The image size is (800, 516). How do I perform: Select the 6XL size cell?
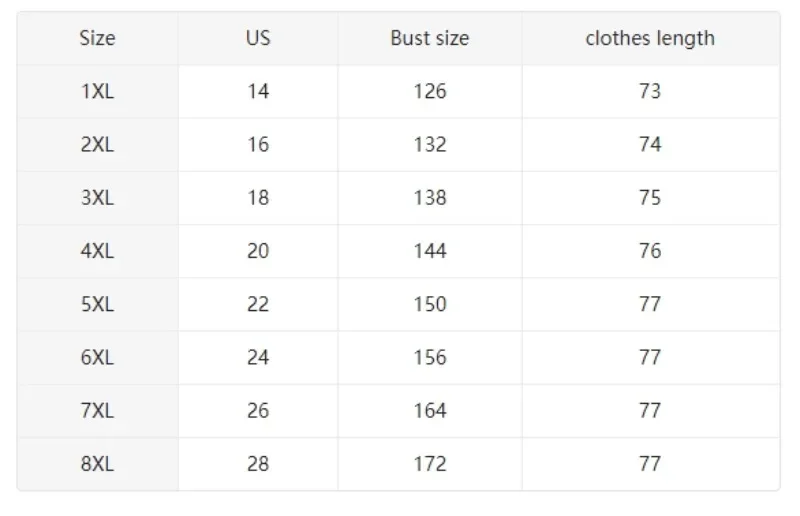97,357
